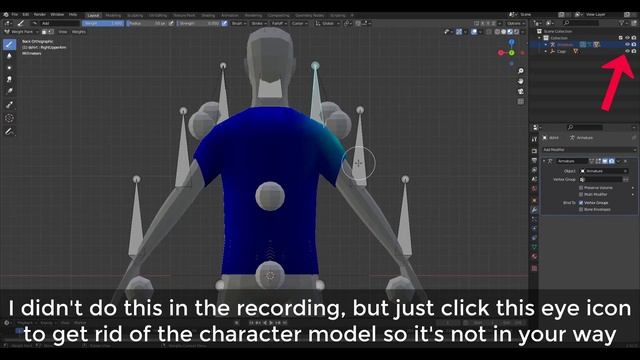
Task: Open the Edit menu
Action: [25, 15]
